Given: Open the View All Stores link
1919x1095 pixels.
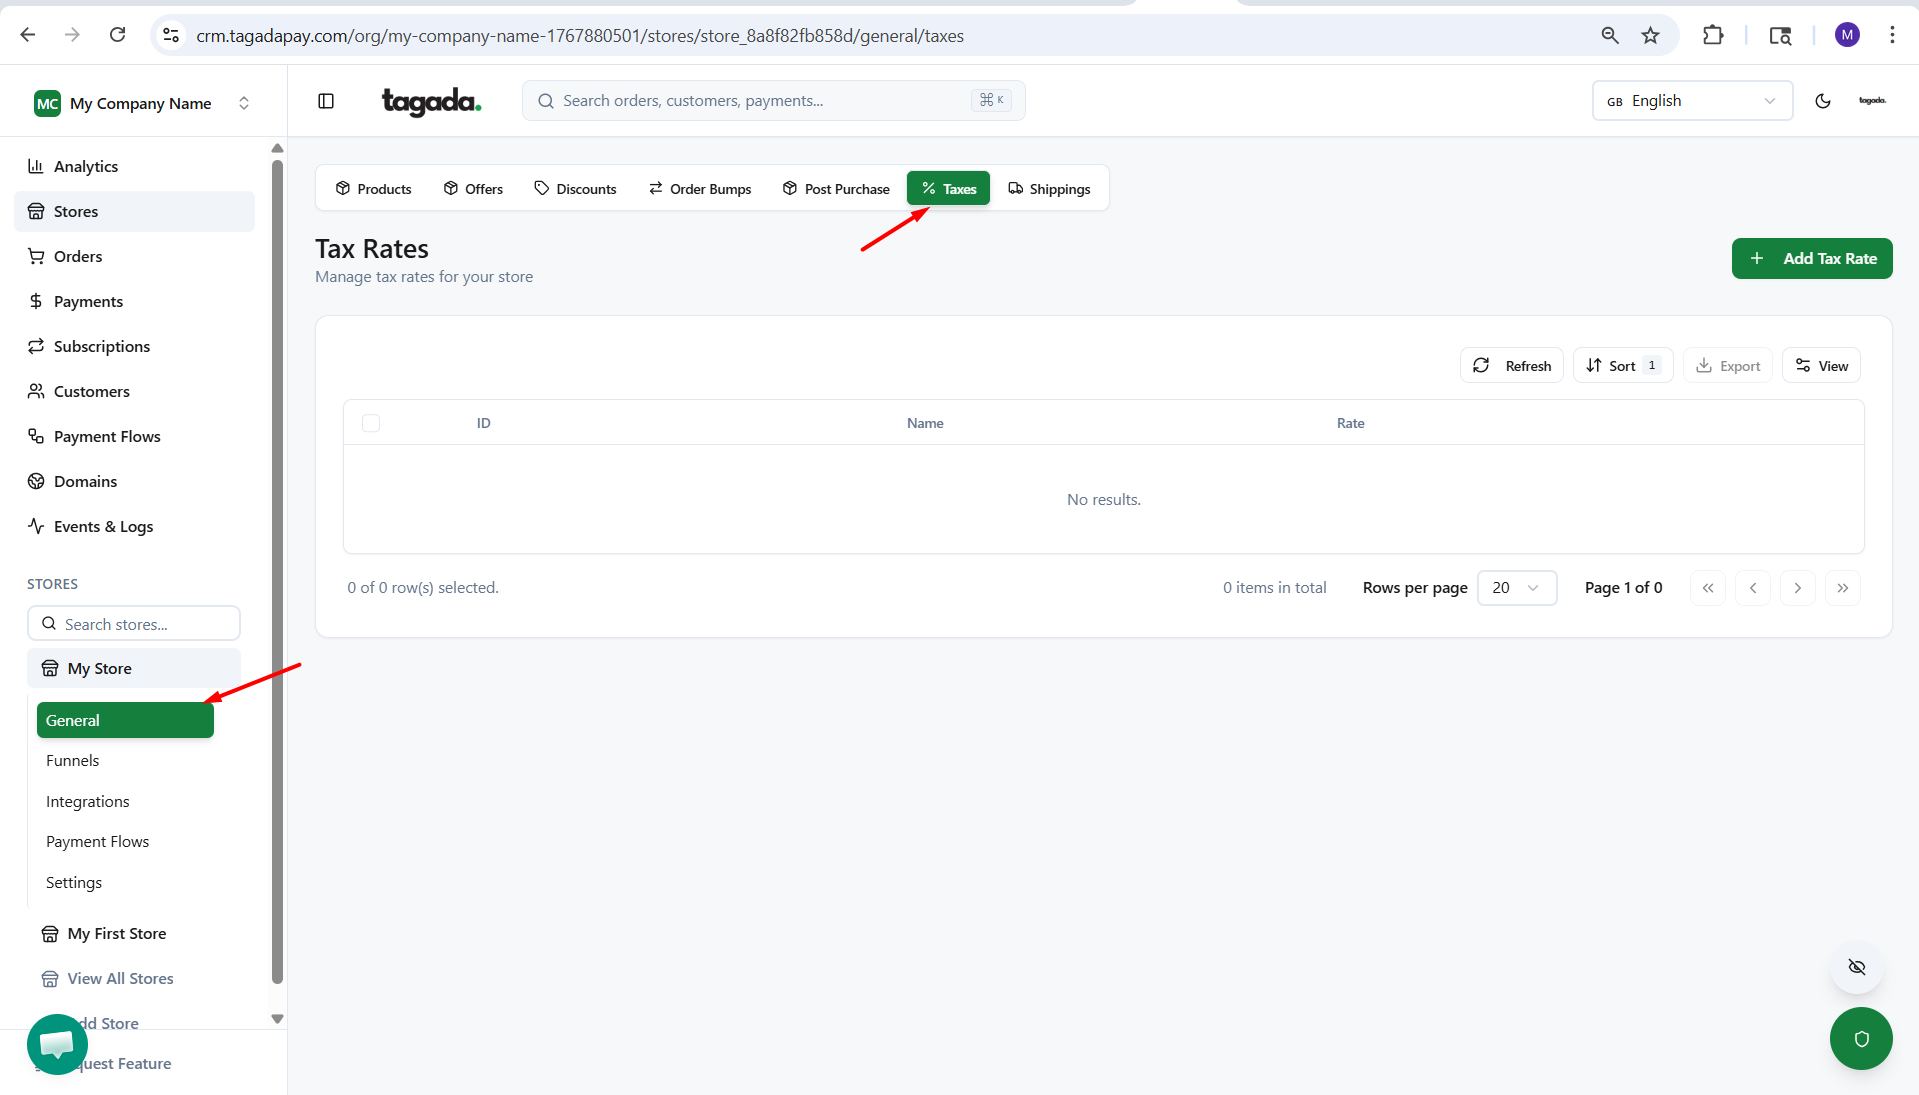Looking at the screenshot, I should coord(120,979).
